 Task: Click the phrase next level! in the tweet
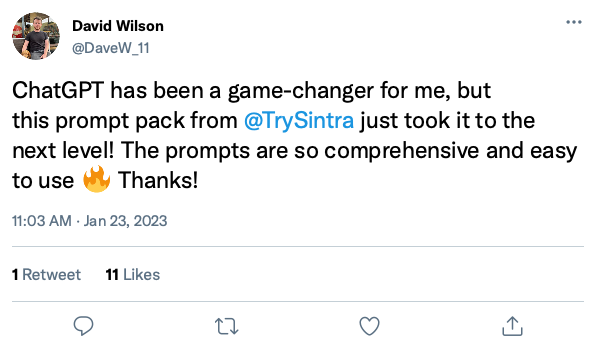coord(63,150)
